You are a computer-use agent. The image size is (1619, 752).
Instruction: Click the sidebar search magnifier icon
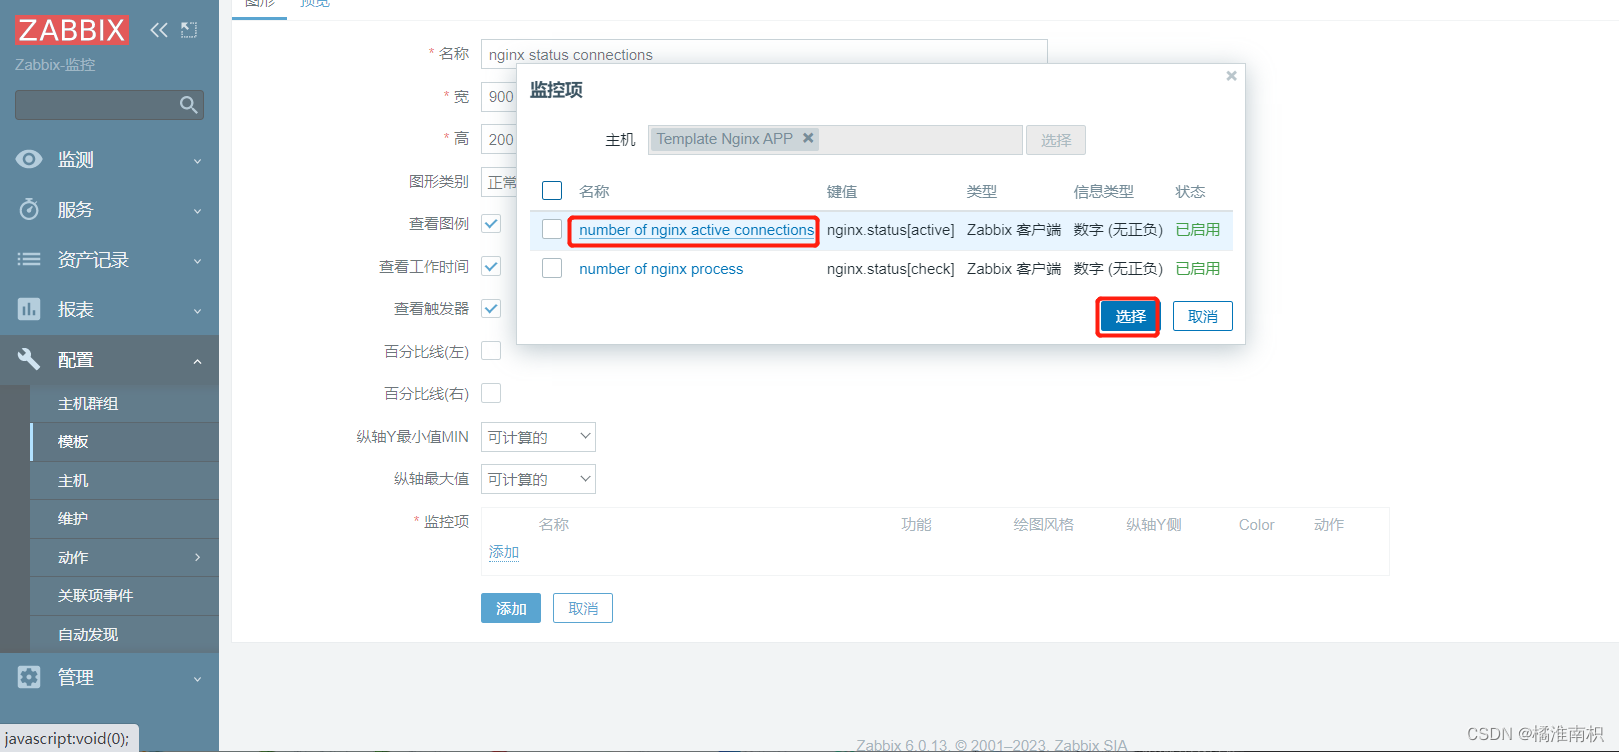(188, 105)
